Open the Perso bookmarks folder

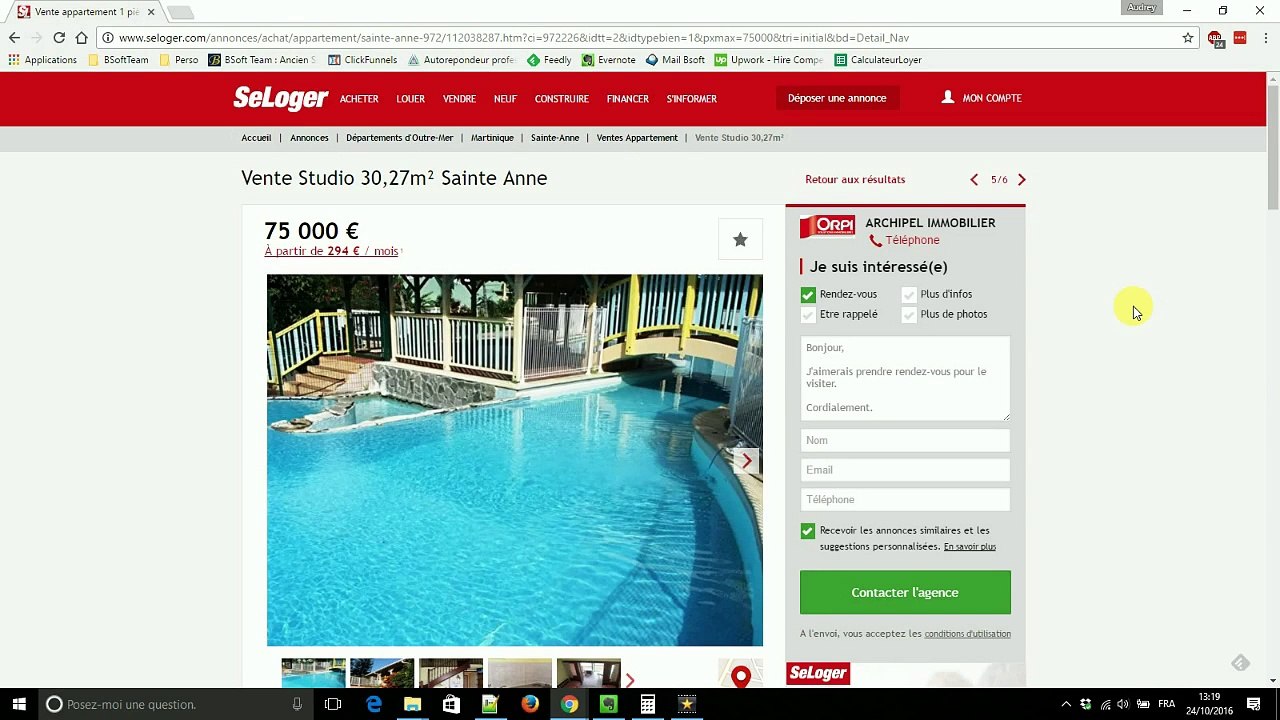[x=179, y=60]
